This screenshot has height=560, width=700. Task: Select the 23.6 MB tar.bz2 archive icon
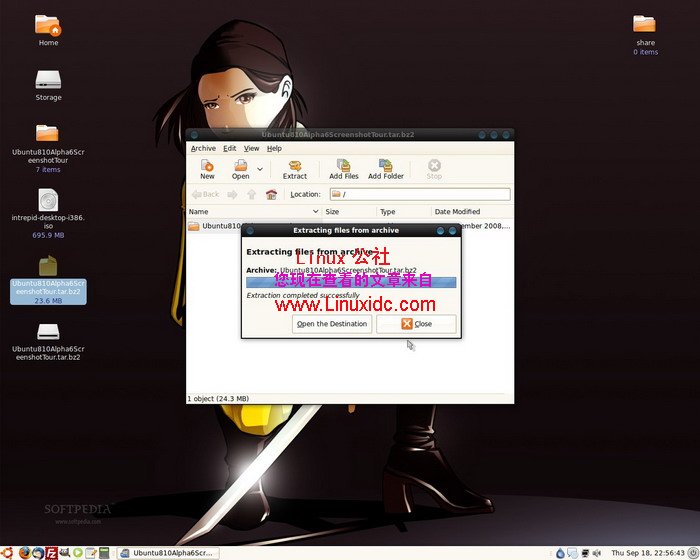click(x=48, y=280)
